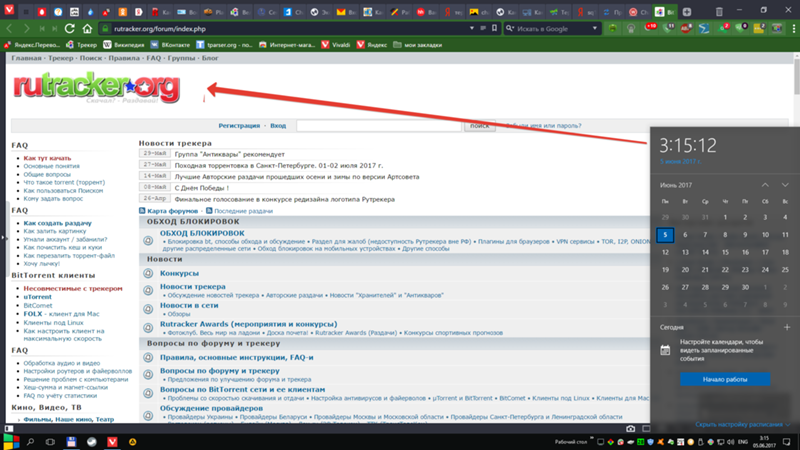Open the Как создать раздачу link
800x450 pixels.
coord(57,223)
